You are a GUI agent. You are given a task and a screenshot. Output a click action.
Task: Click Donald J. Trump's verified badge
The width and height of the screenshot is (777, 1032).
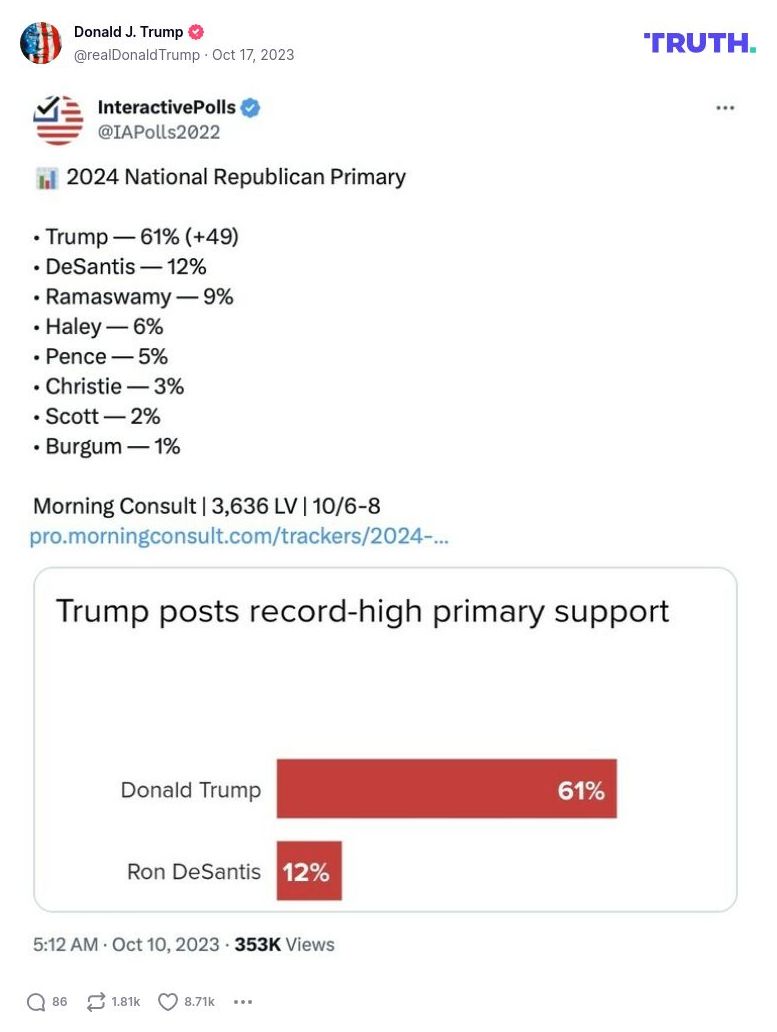pos(197,31)
